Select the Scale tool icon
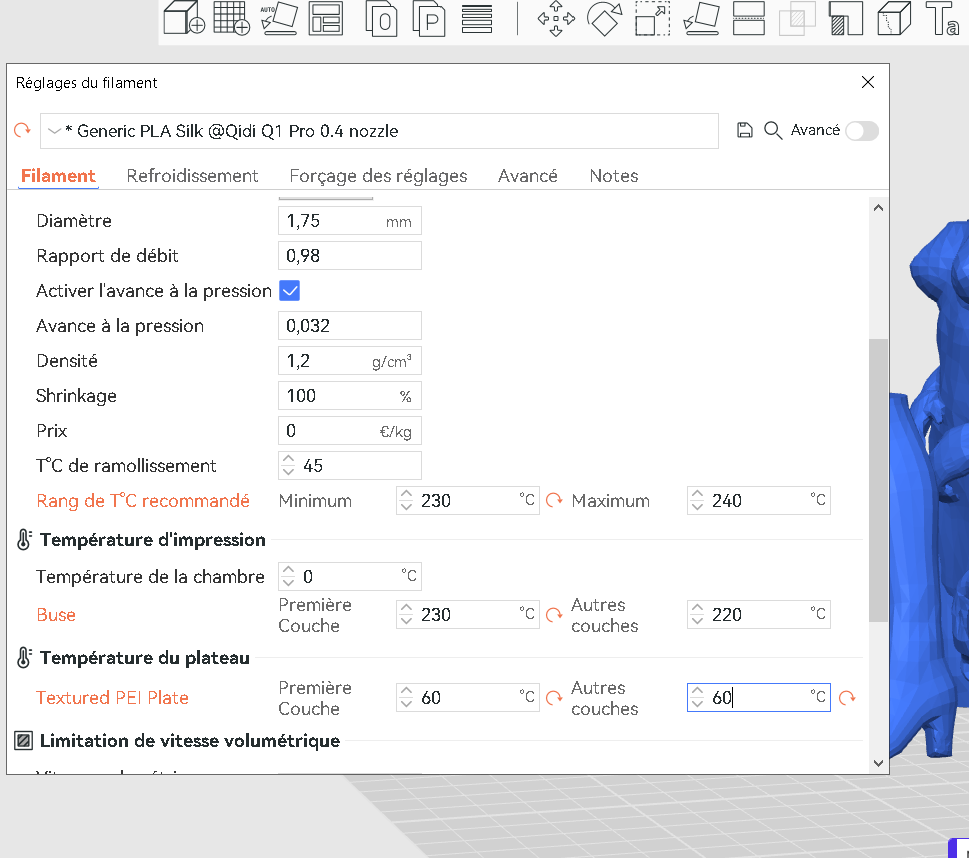969x858 pixels. click(x=653, y=19)
